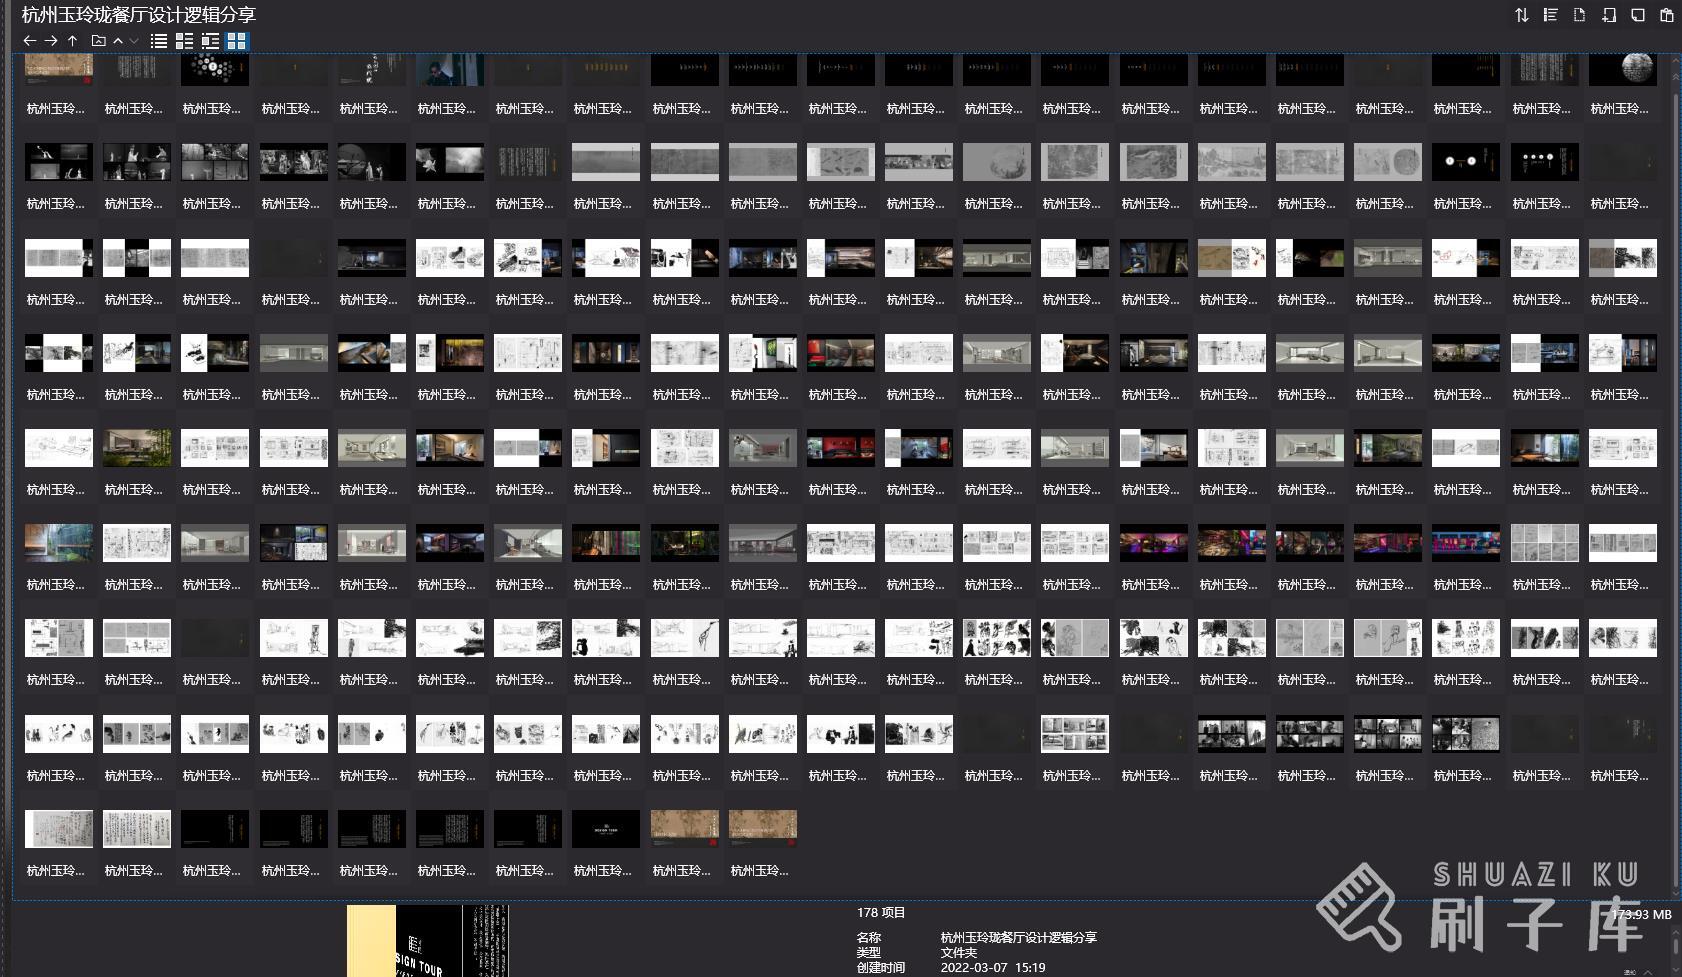The image size is (1682, 977).
Task: Expand the bottom-right collapse chevron
Action: 1648,971
